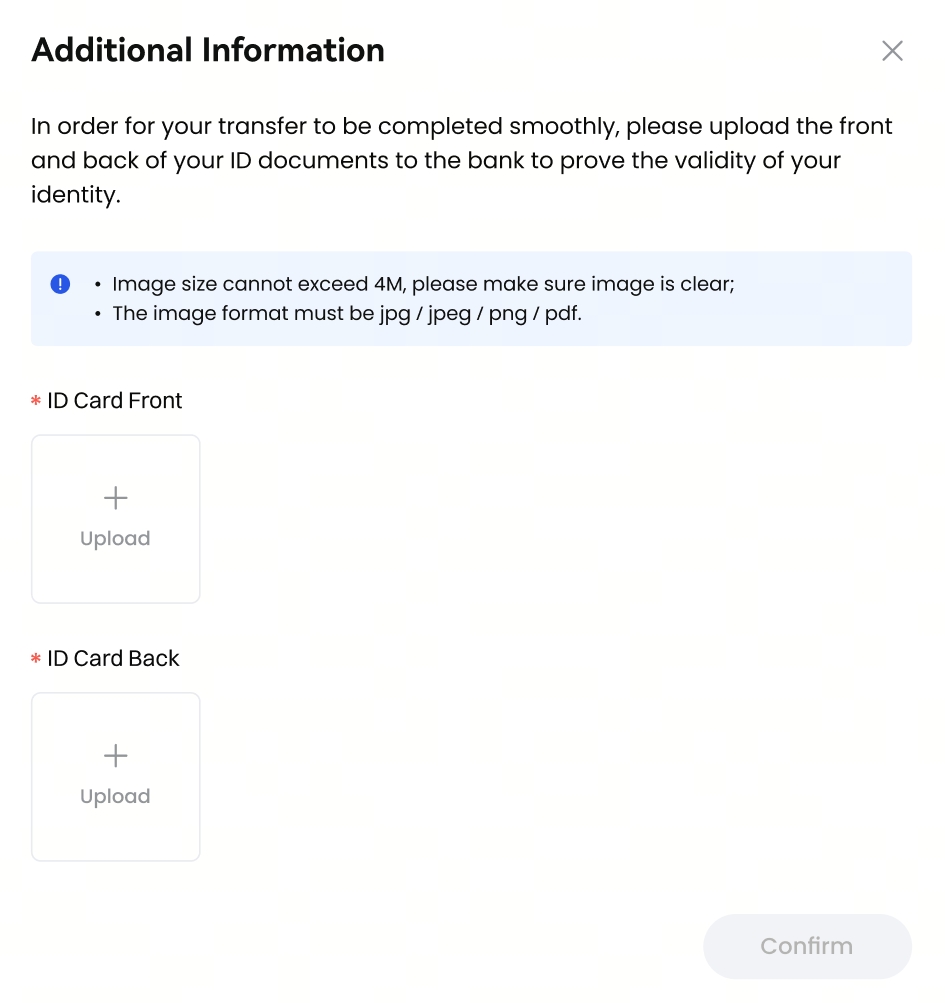This screenshot has height=1003, width=945.
Task: Select the Upload text for ID Card Back
Action: click(x=115, y=796)
